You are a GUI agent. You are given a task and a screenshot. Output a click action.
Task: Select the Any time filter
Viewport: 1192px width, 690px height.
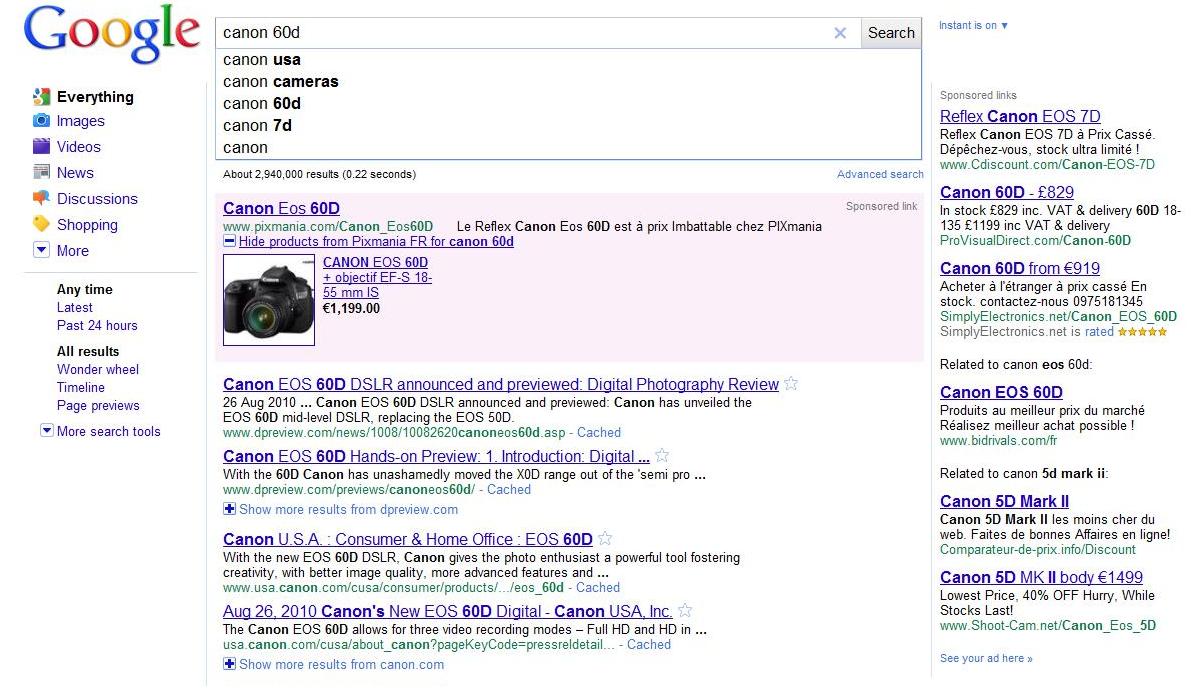pos(84,290)
